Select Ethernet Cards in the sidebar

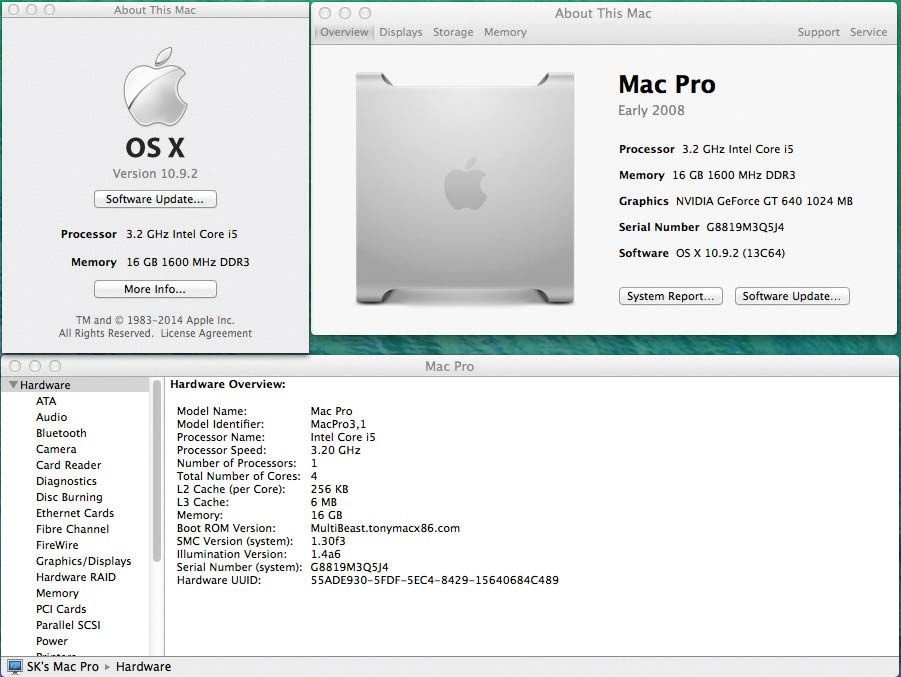pyautogui.click(x=75, y=513)
